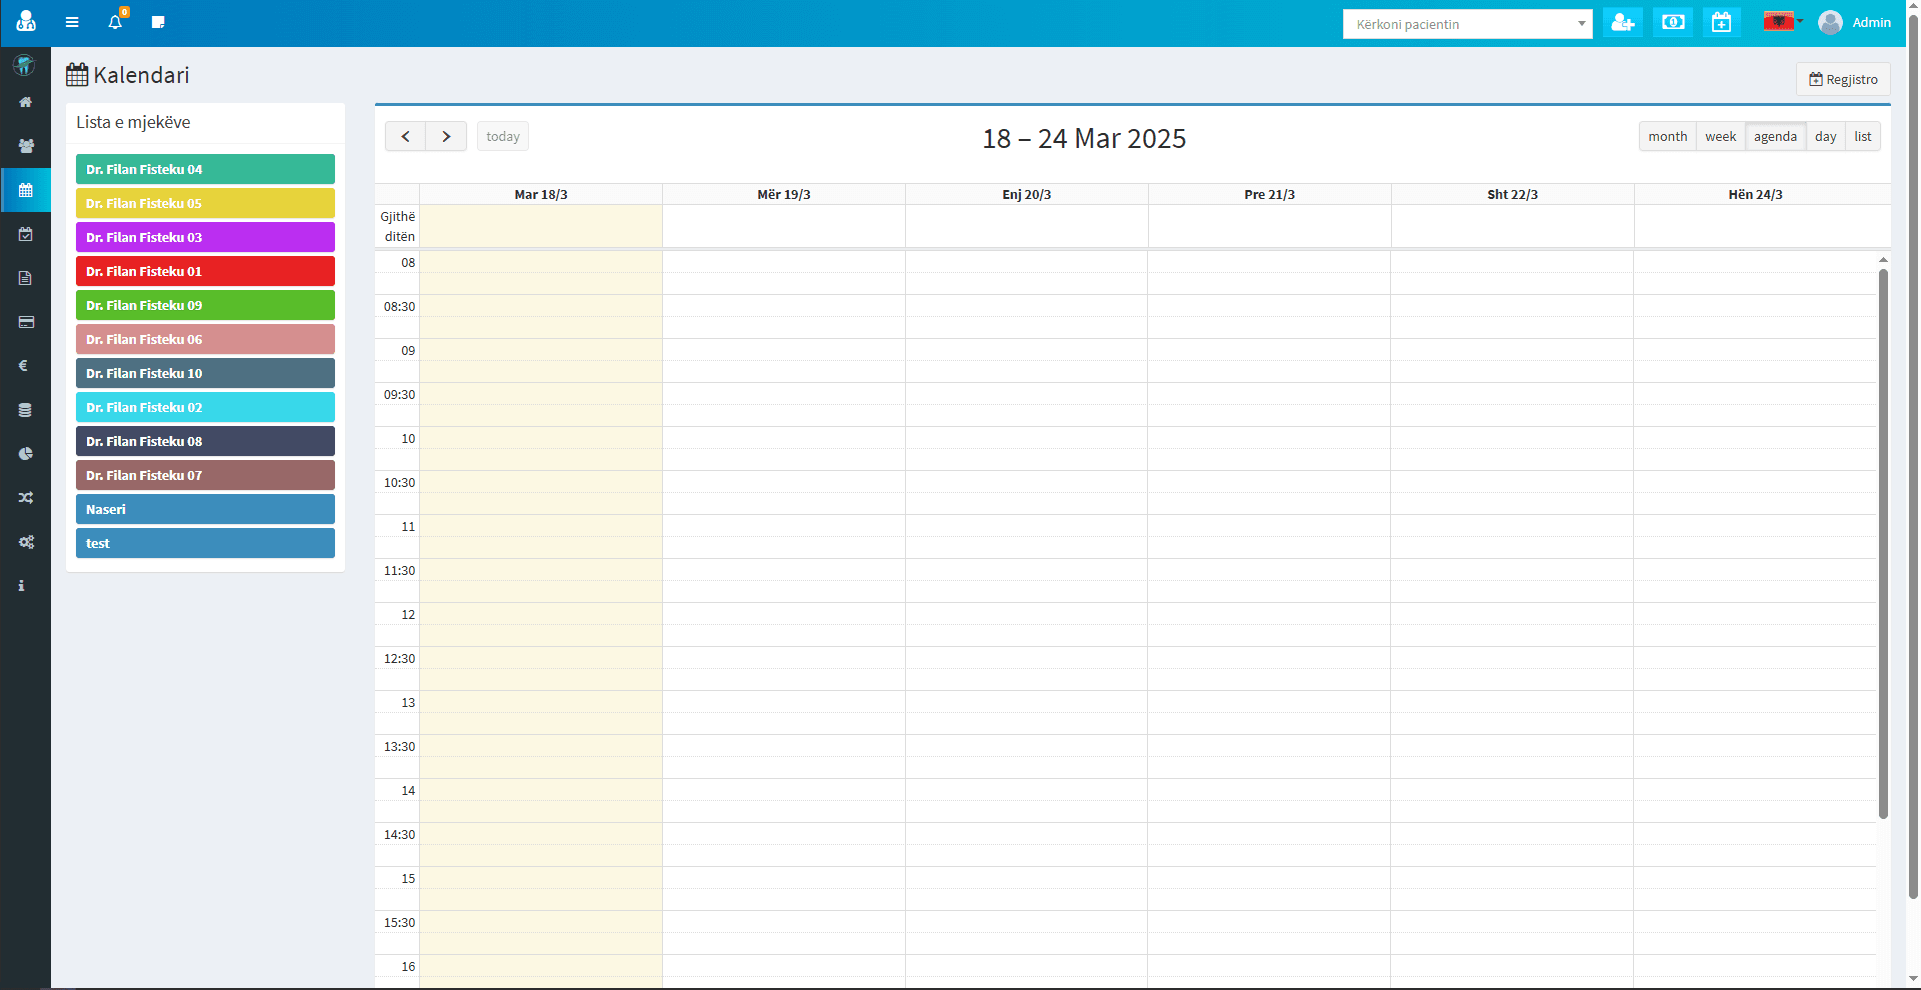Open the database stack icon in sidebar
This screenshot has height=990, width=1921.
26,410
